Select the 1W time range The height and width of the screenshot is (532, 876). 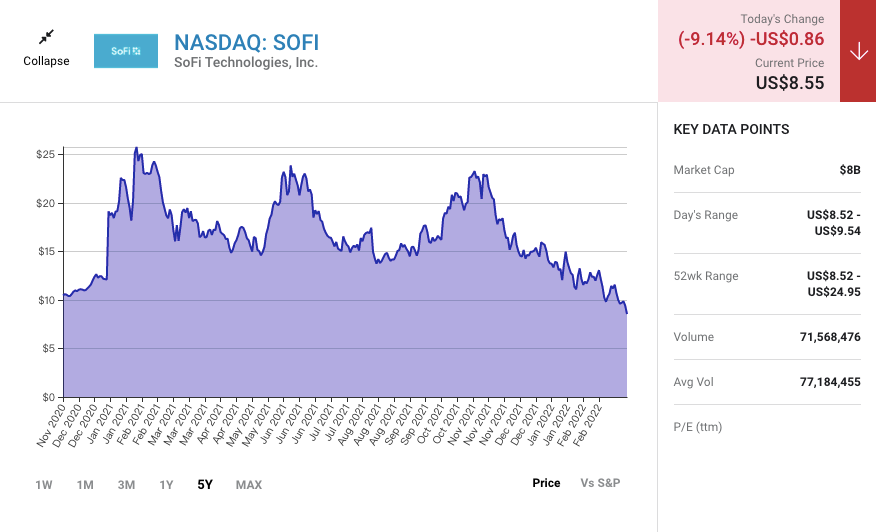click(44, 485)
